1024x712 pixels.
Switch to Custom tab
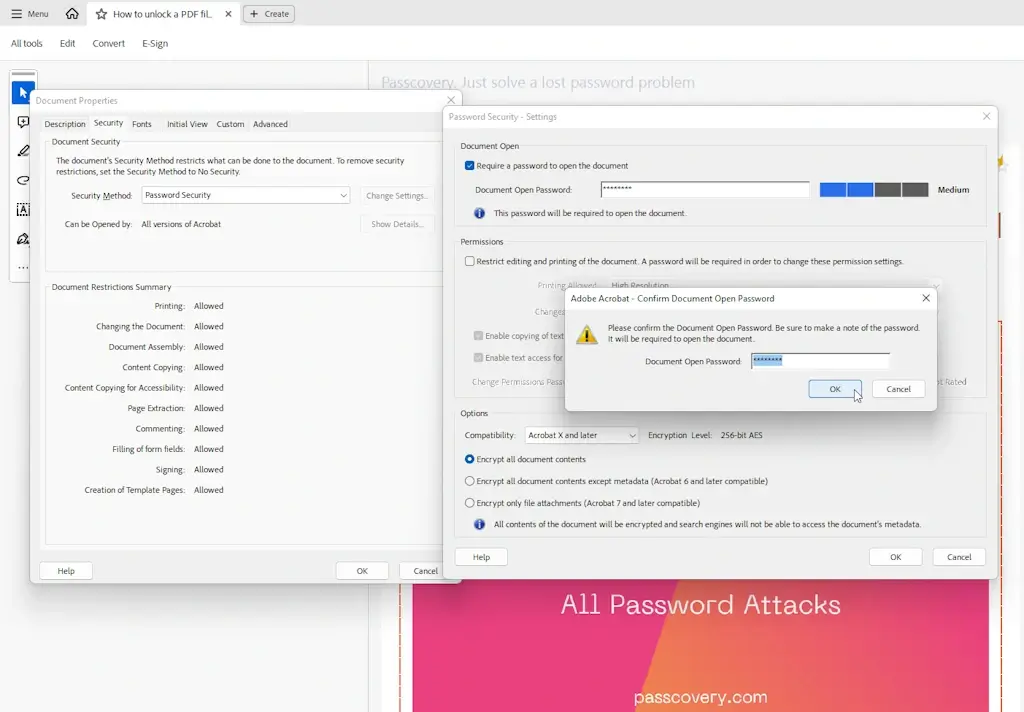[x=231, y=124]
